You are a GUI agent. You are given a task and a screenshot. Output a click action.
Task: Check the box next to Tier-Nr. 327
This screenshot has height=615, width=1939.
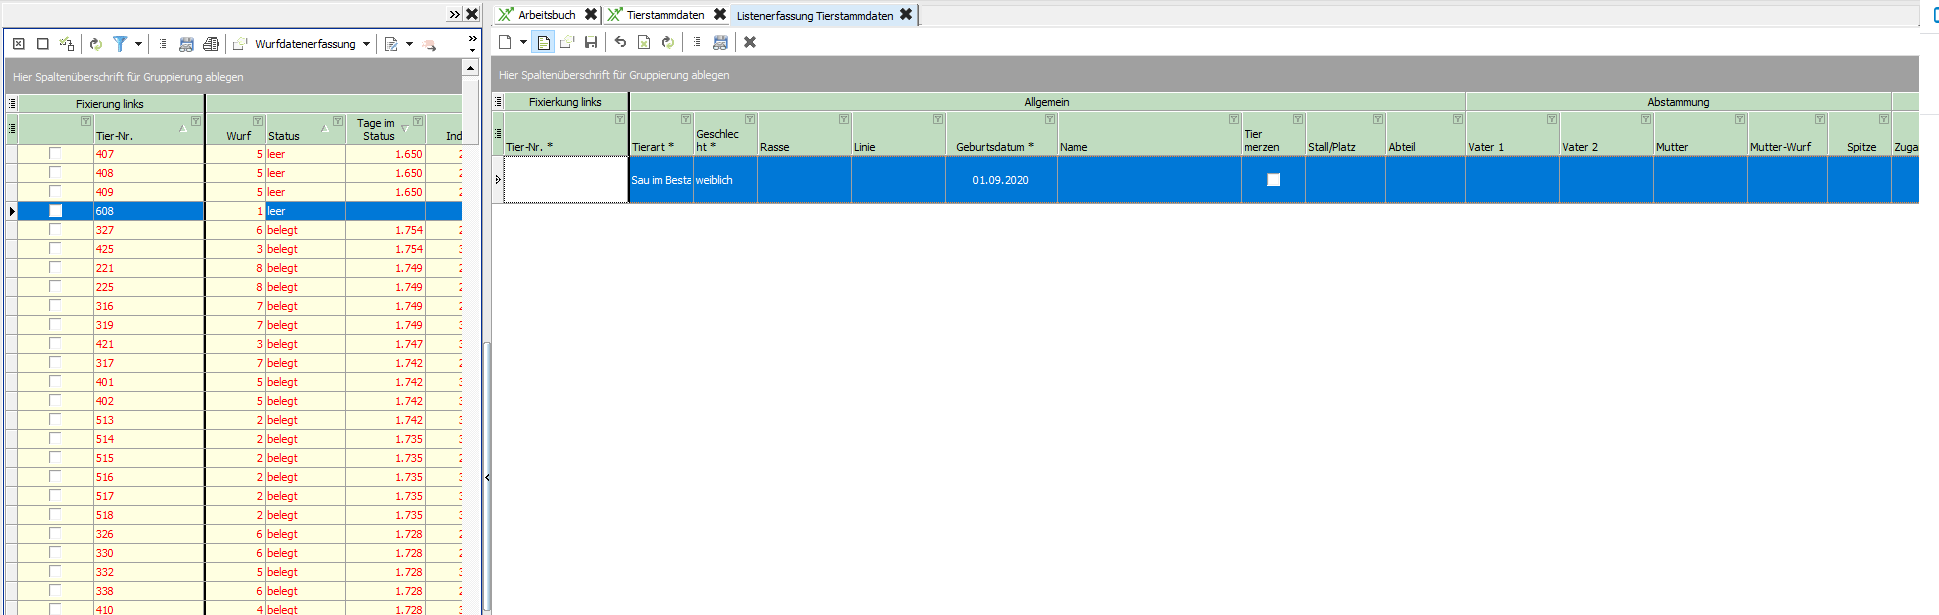tap(55, 230)
